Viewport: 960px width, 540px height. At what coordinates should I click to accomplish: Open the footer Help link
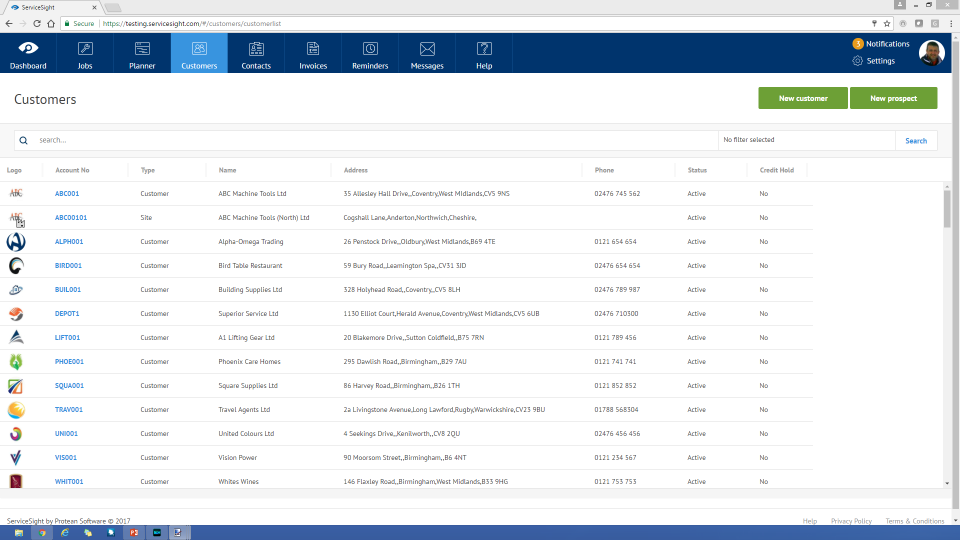[809, 521]
